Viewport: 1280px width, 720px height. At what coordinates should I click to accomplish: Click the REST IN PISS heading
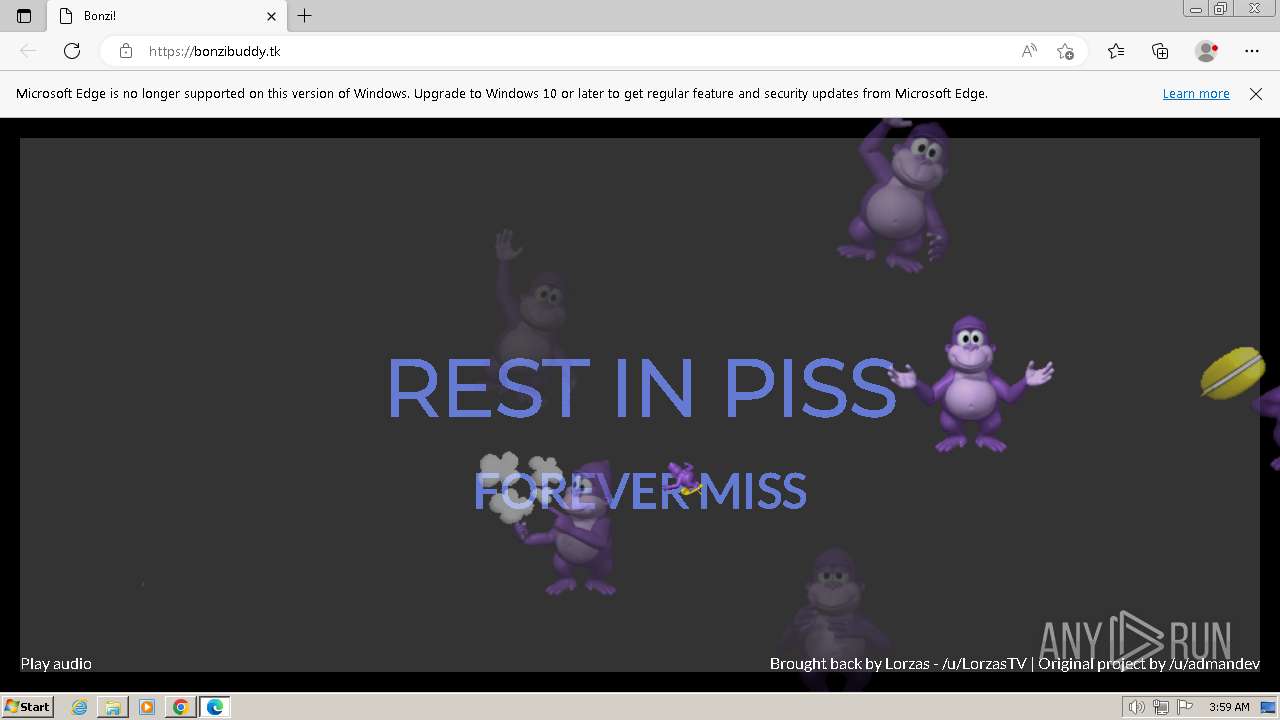click(640, 388)
